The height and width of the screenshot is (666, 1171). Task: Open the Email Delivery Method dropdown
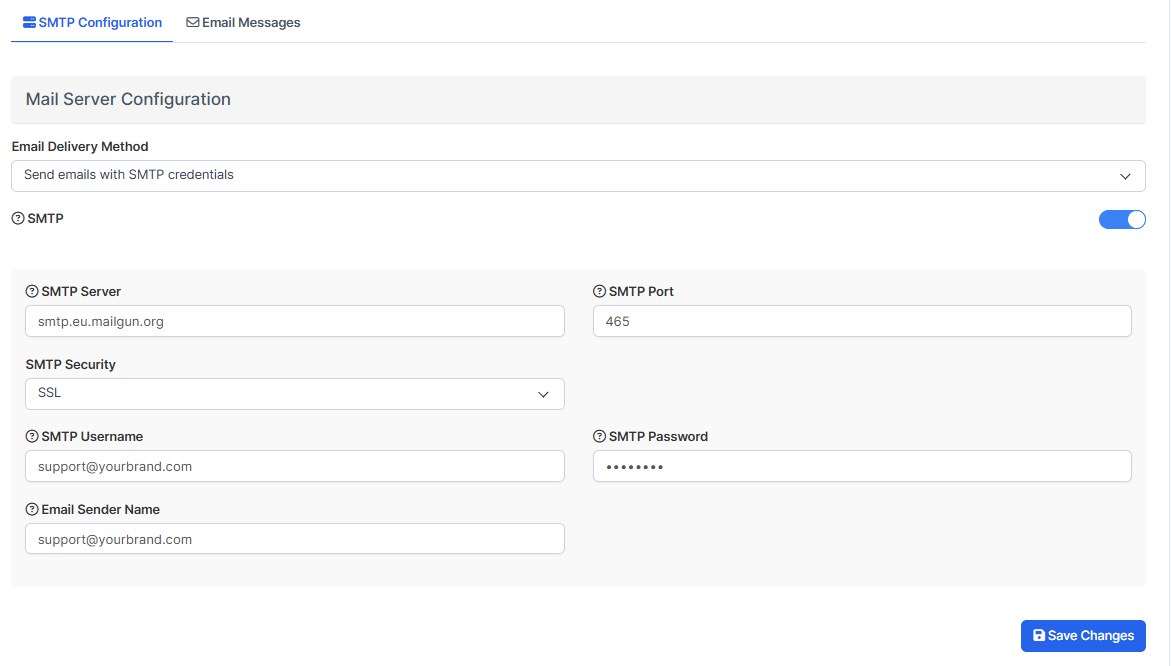coord(577,176)
